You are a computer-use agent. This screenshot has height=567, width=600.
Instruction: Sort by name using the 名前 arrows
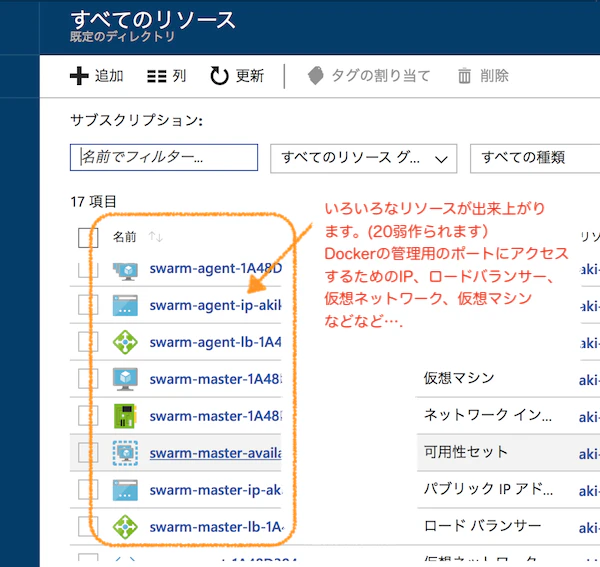coord(156,237)
